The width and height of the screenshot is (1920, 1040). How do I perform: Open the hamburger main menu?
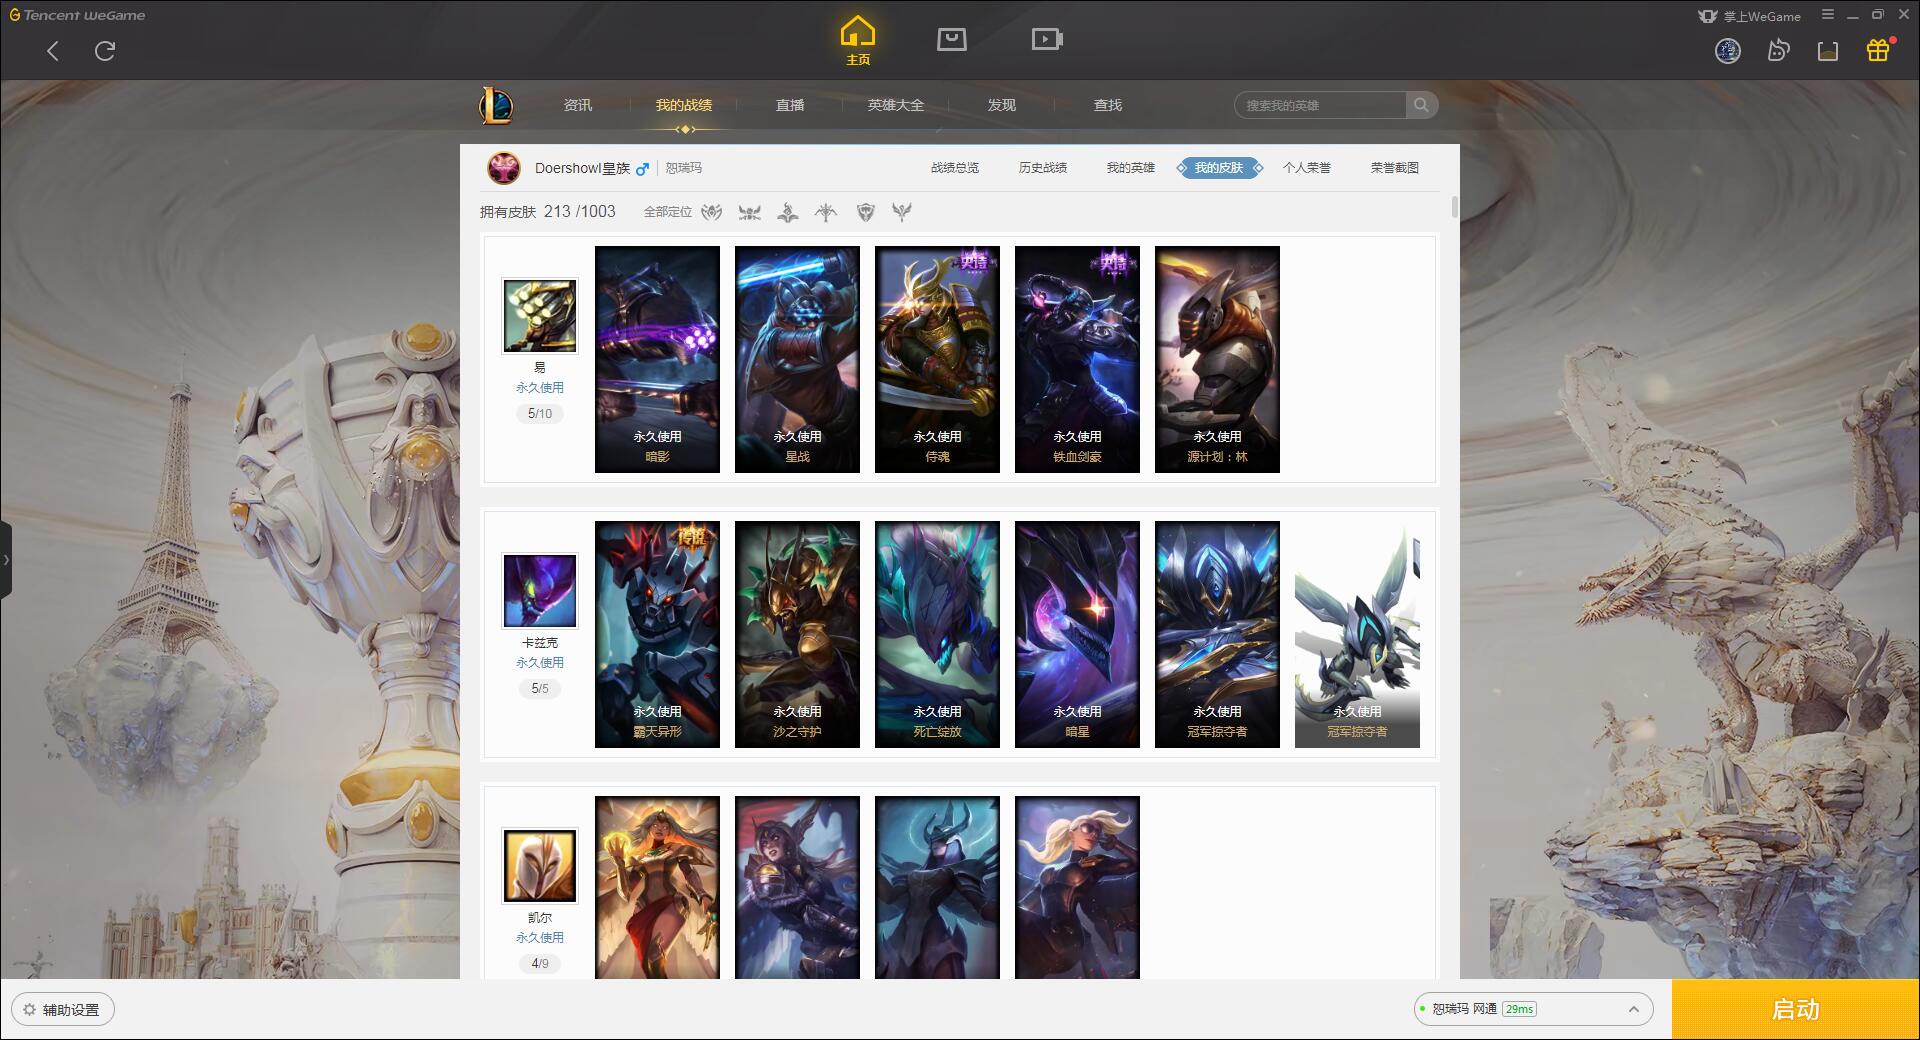point(1828,15)
